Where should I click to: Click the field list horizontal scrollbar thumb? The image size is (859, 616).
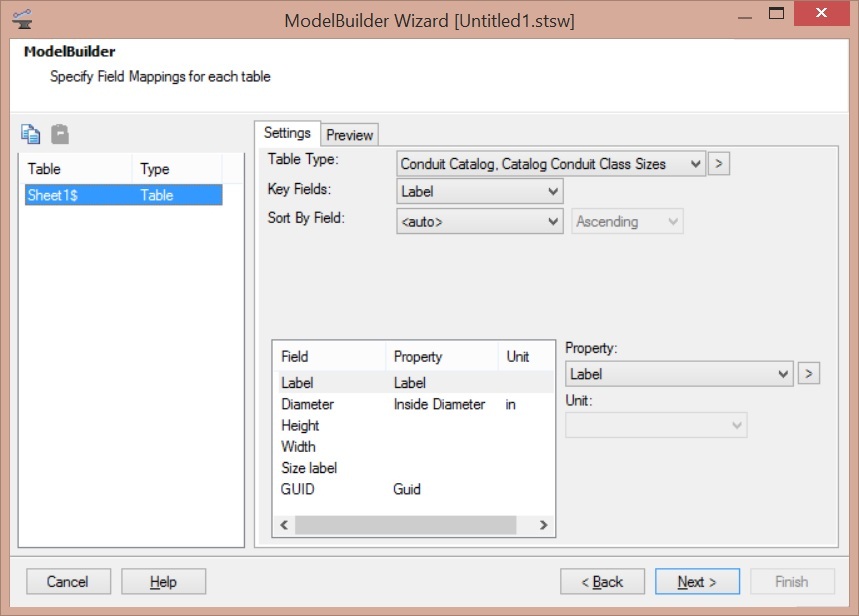coord(405,525)
